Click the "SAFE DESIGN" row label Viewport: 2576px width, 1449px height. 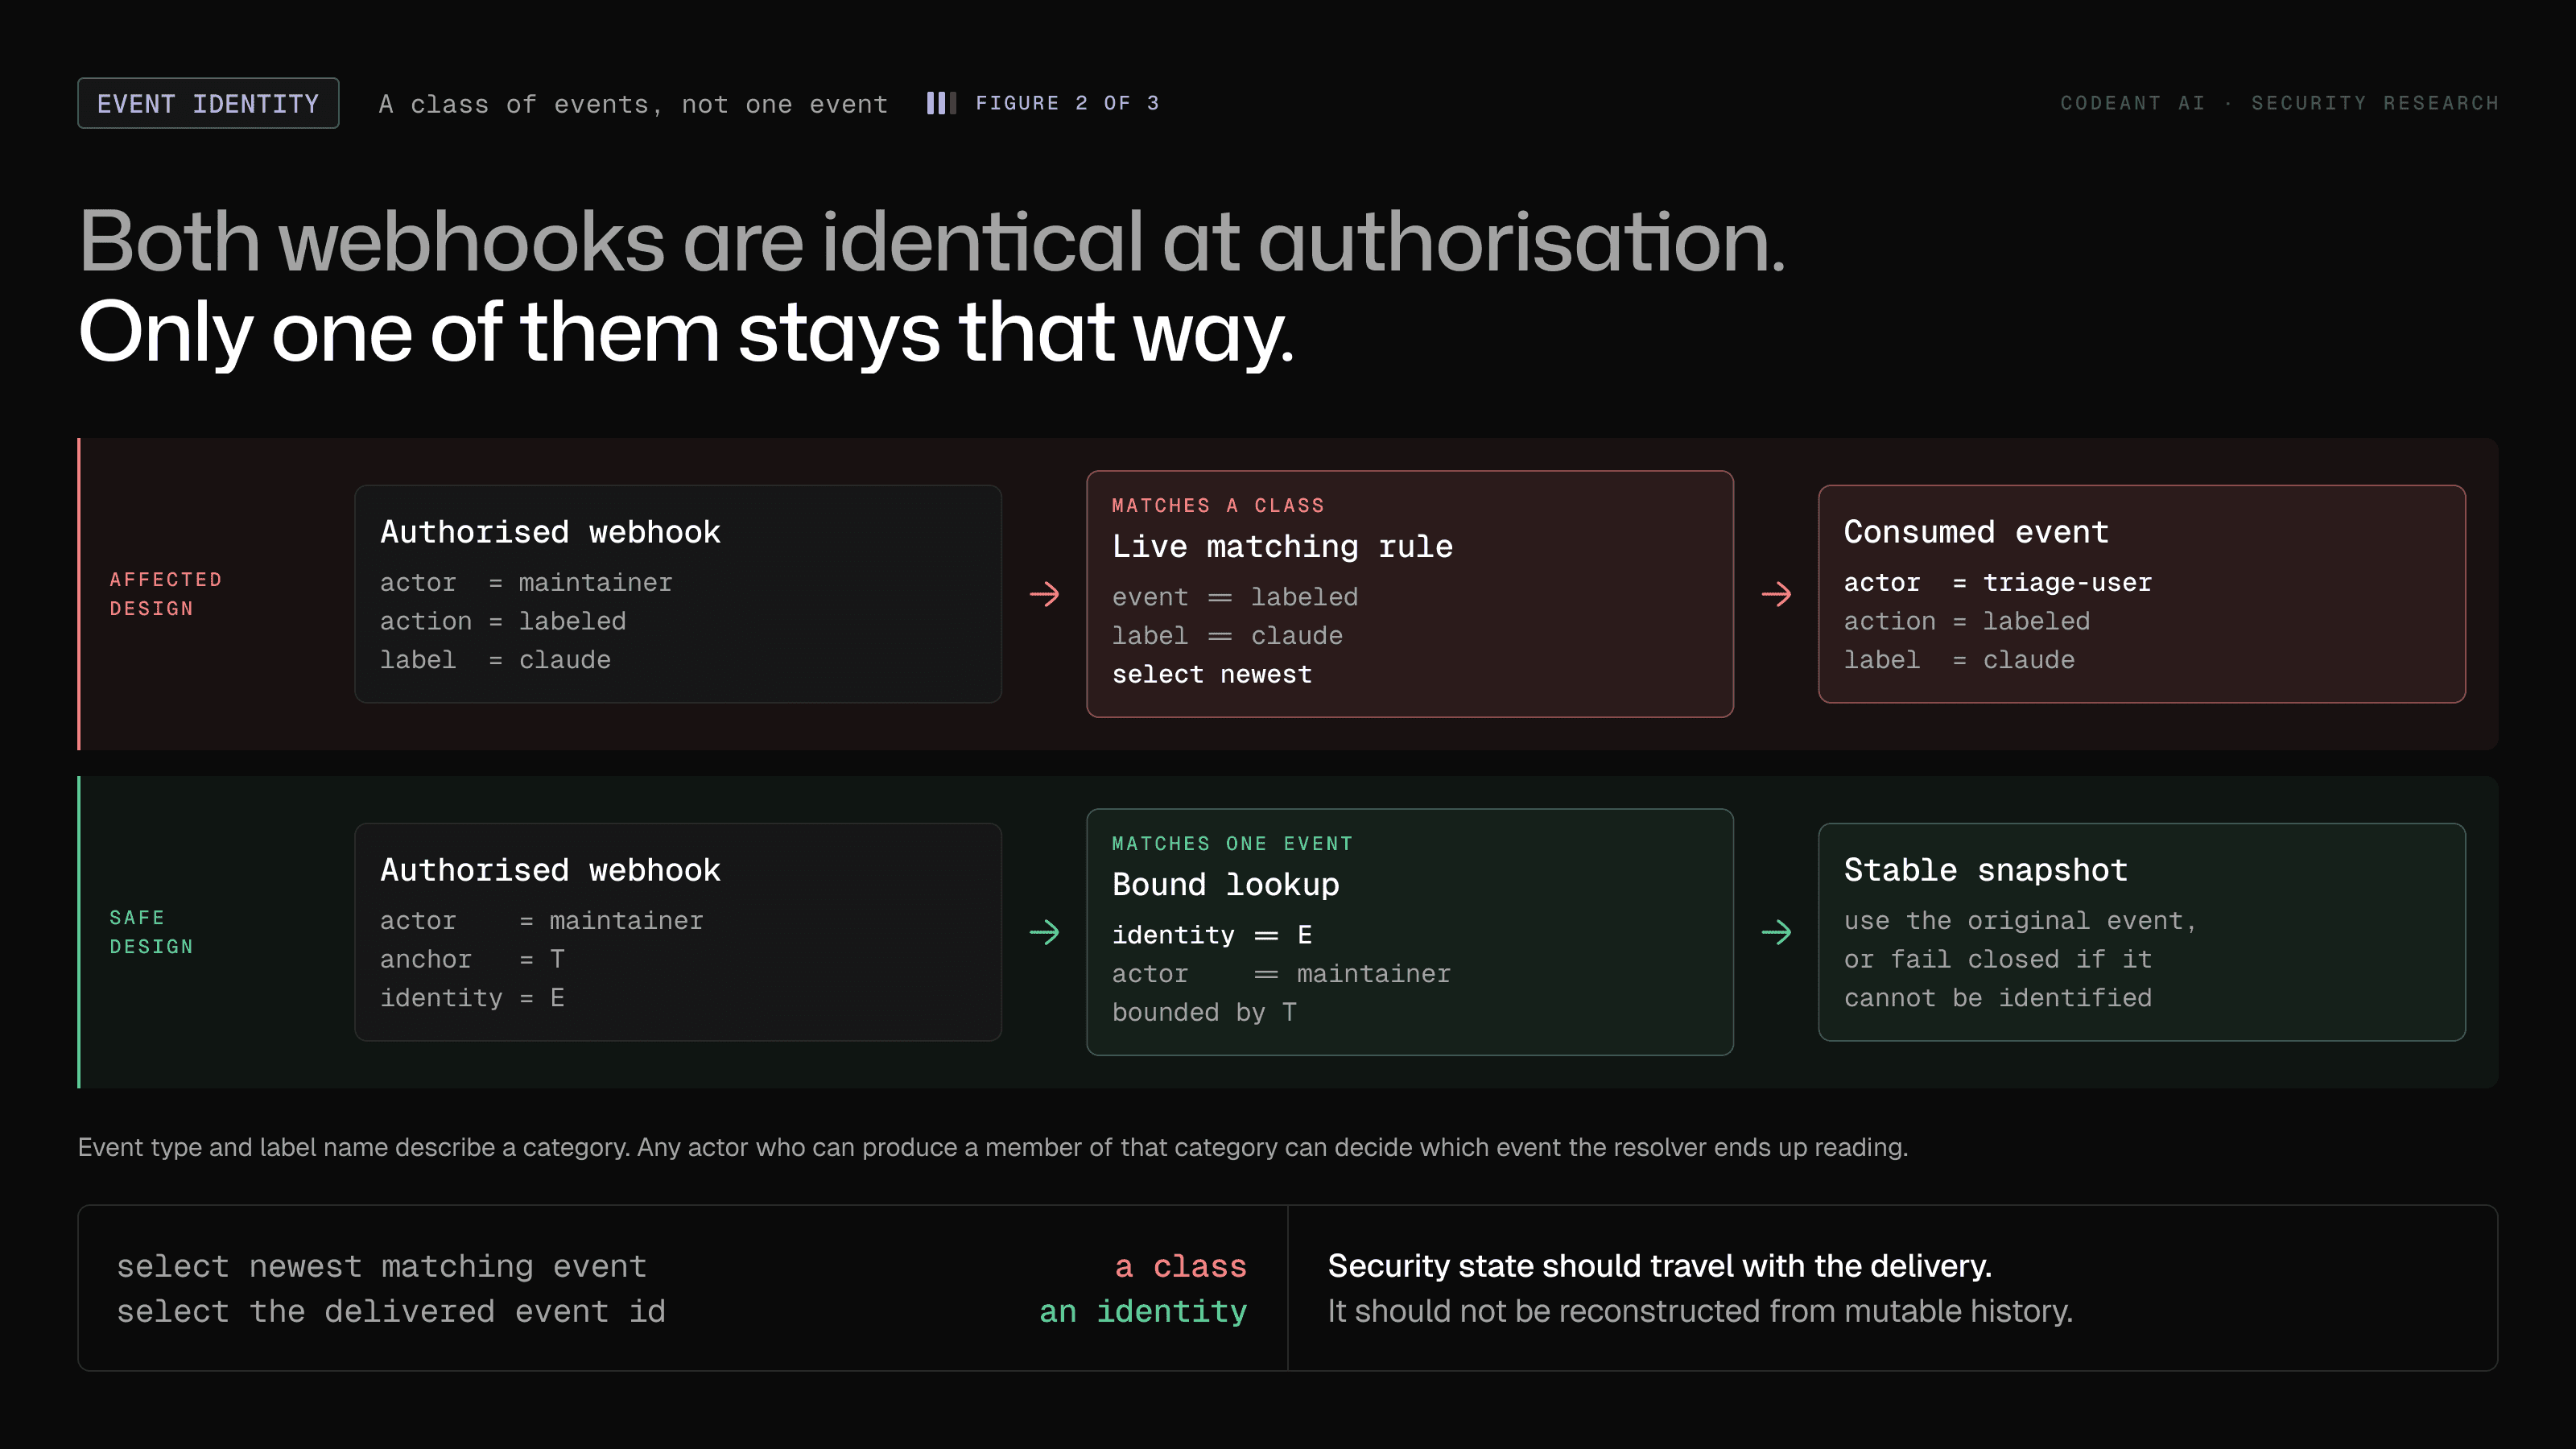151,932
